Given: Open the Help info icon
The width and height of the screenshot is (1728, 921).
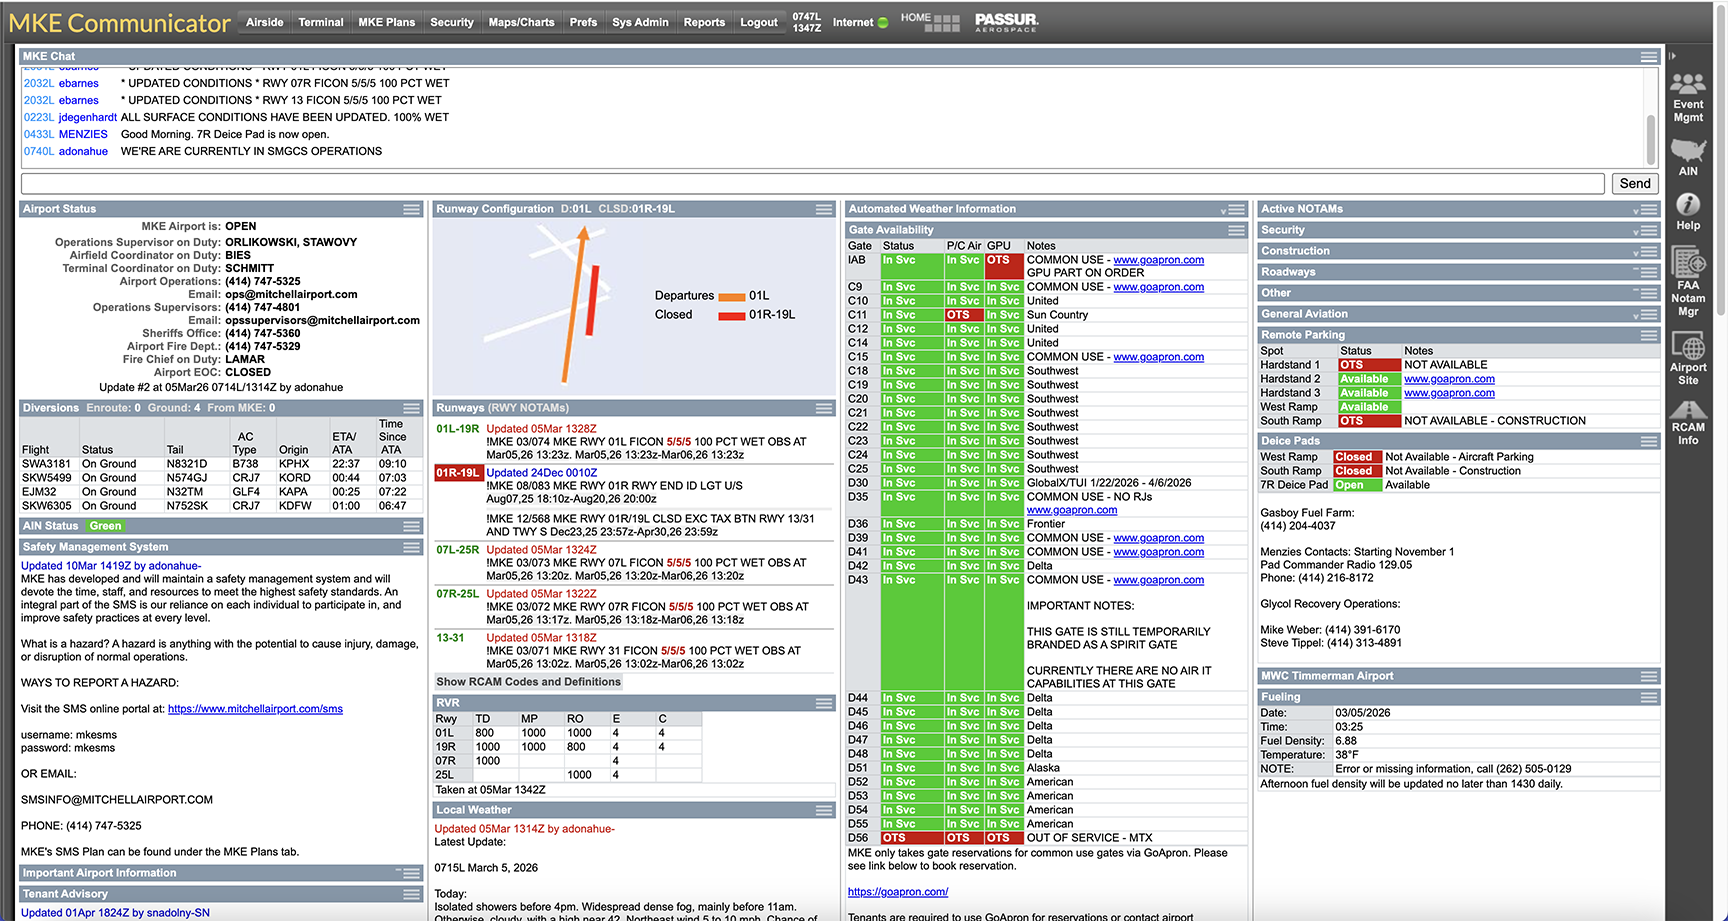Looking at the screenshot, I should click(x=1688, y=205).
